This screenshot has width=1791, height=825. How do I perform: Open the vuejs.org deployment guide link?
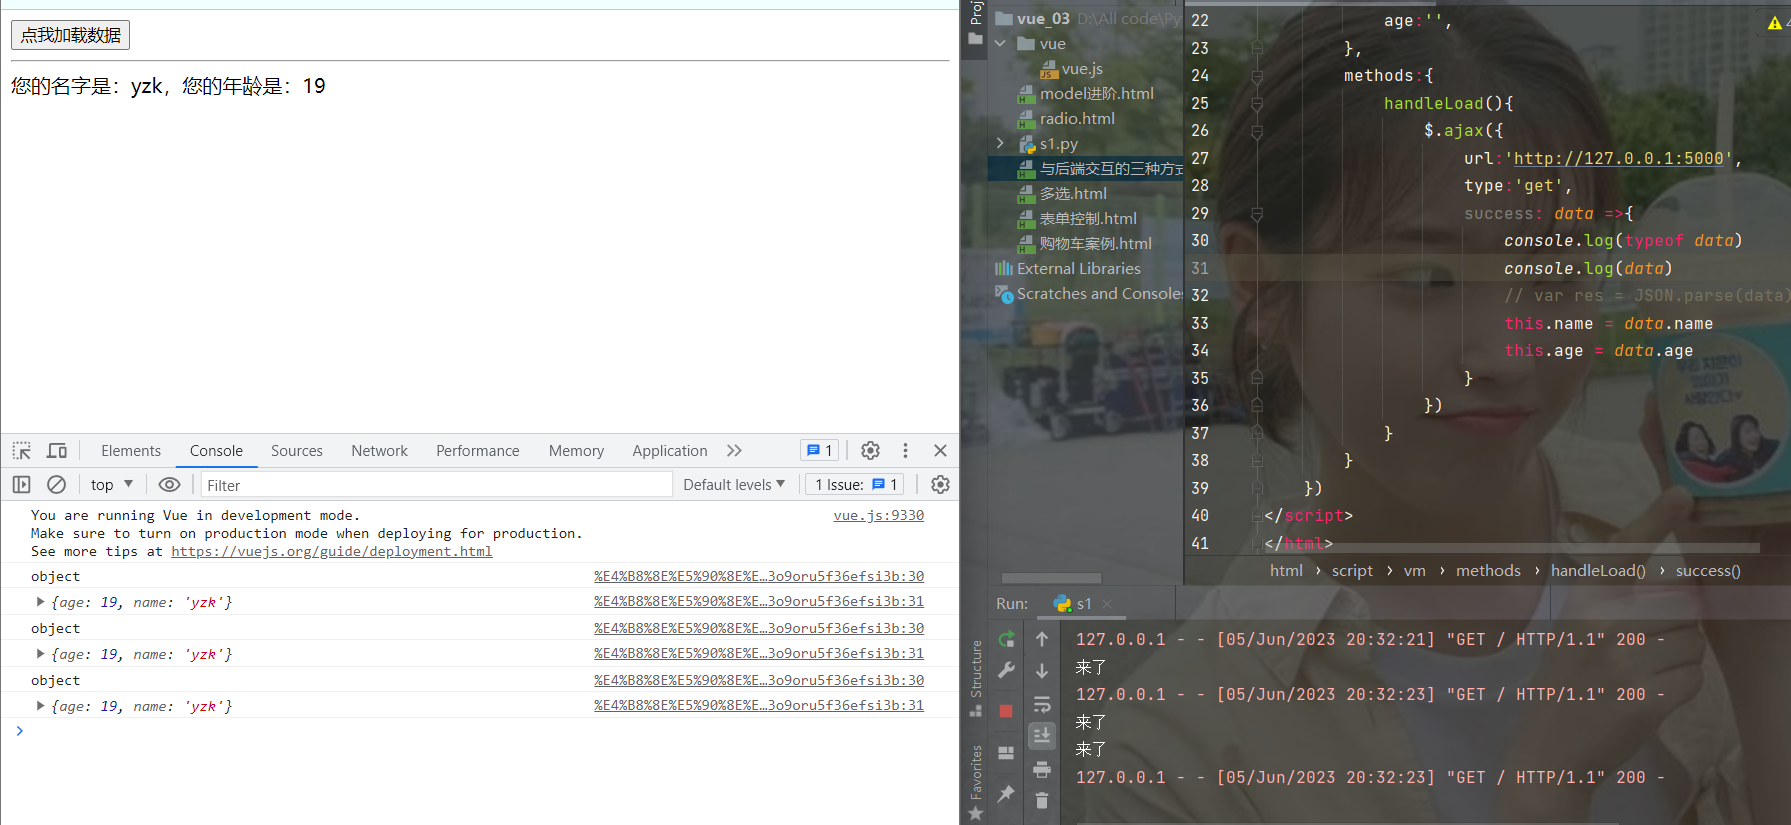(x=331, y=551)
